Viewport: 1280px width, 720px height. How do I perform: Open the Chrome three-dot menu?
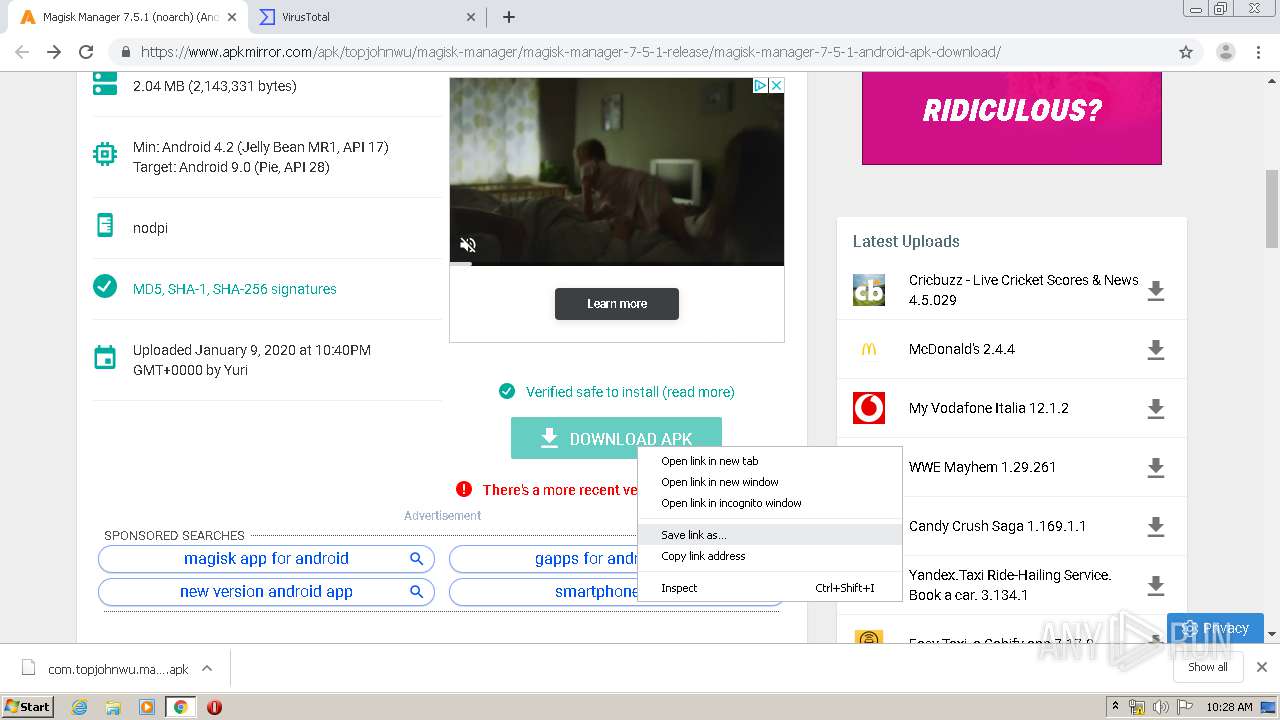point(1258,52)
